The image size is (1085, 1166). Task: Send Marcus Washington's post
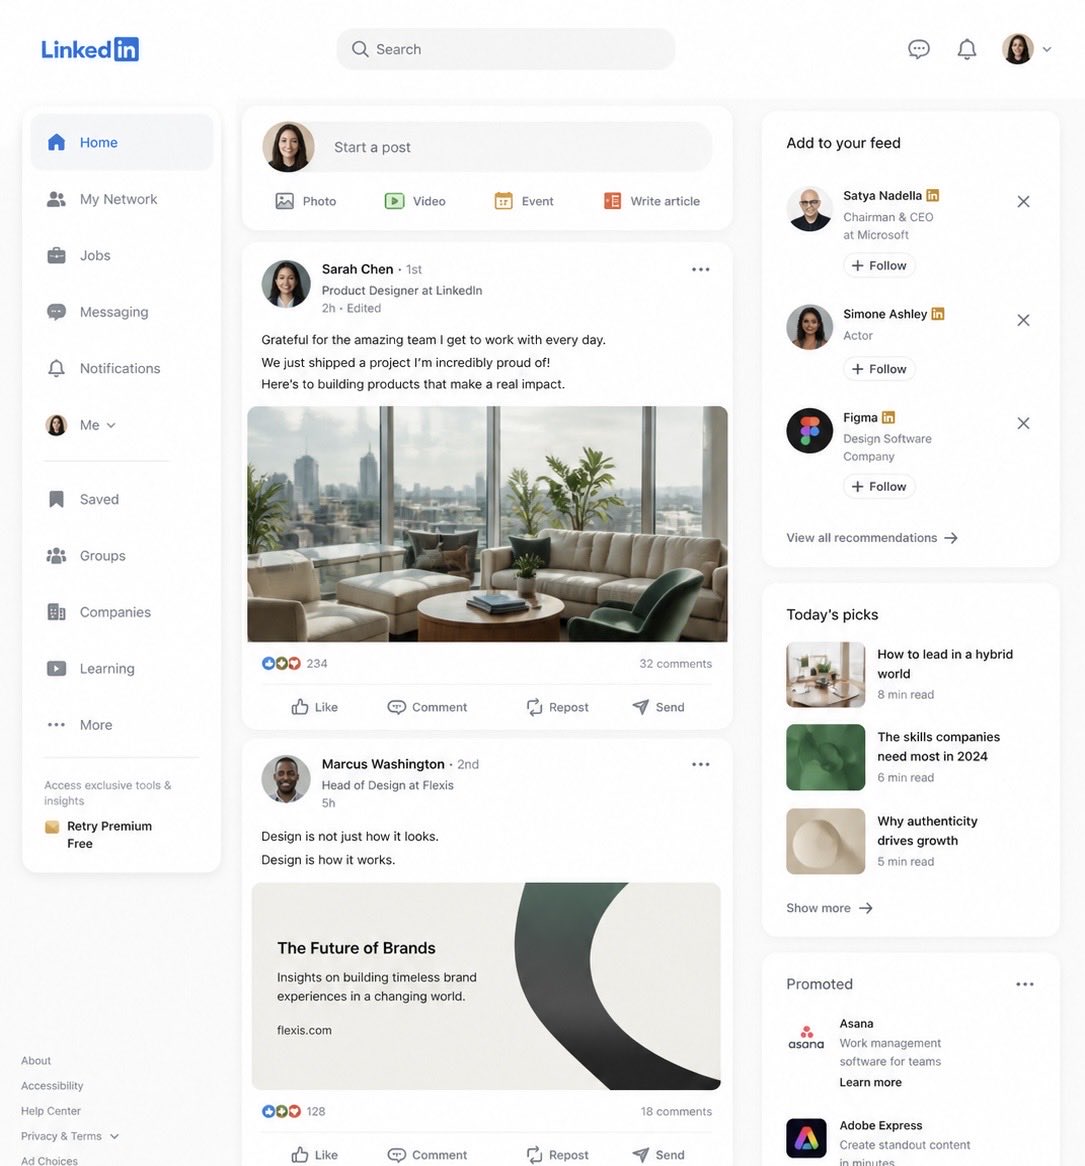point(659,1155)
